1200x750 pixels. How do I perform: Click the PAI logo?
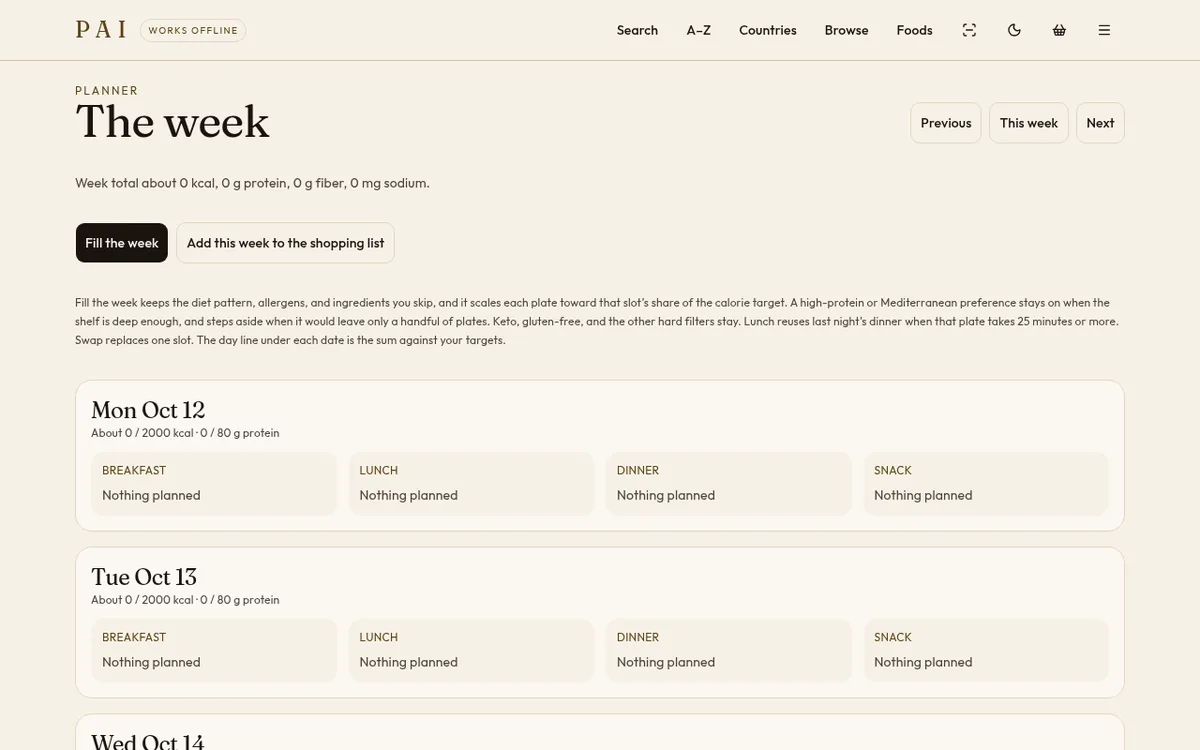pos(101,30)
